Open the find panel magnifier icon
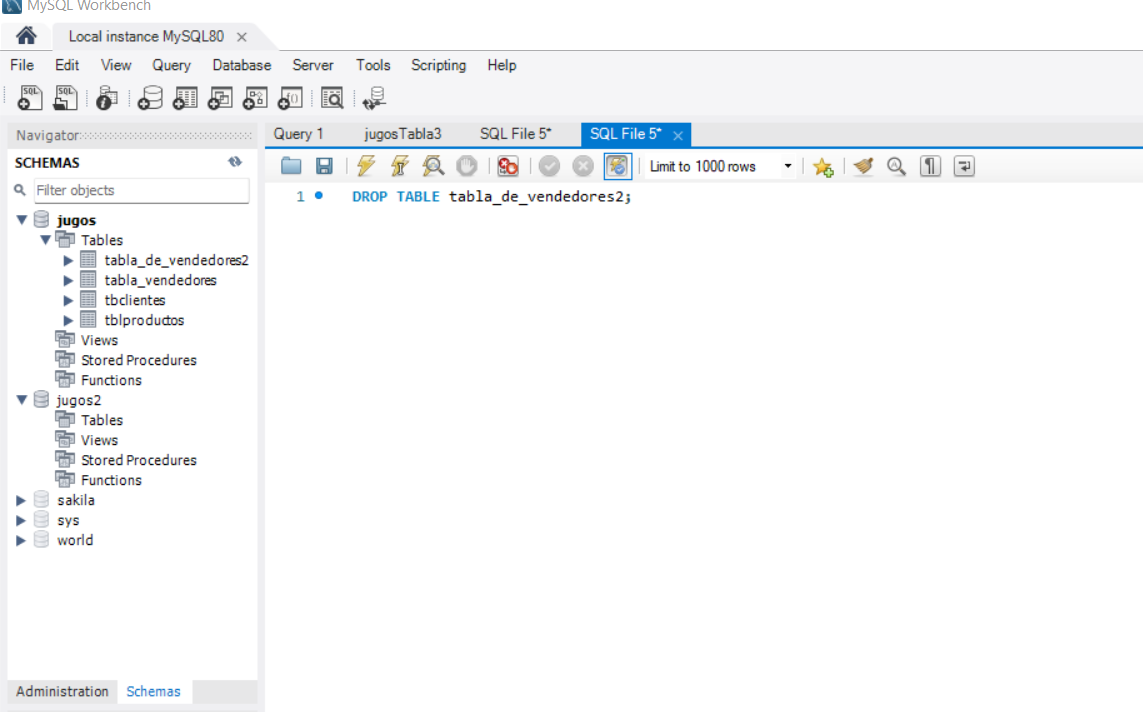1143x712 pixels. coord(897,166)
